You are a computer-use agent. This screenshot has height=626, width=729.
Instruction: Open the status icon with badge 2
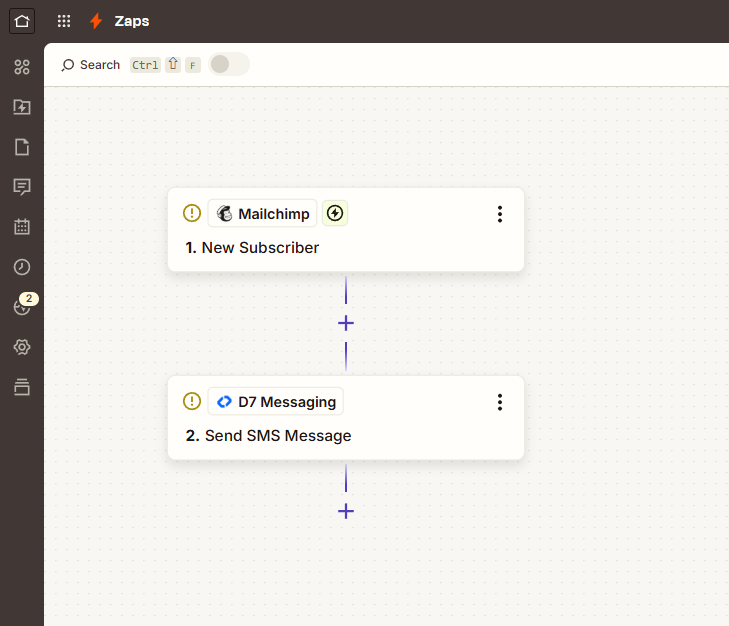coord(22,307)
